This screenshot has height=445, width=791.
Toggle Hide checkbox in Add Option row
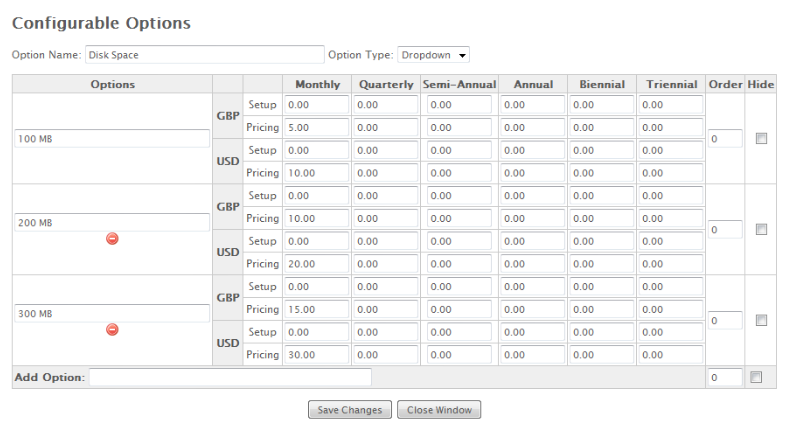point(756,377)
